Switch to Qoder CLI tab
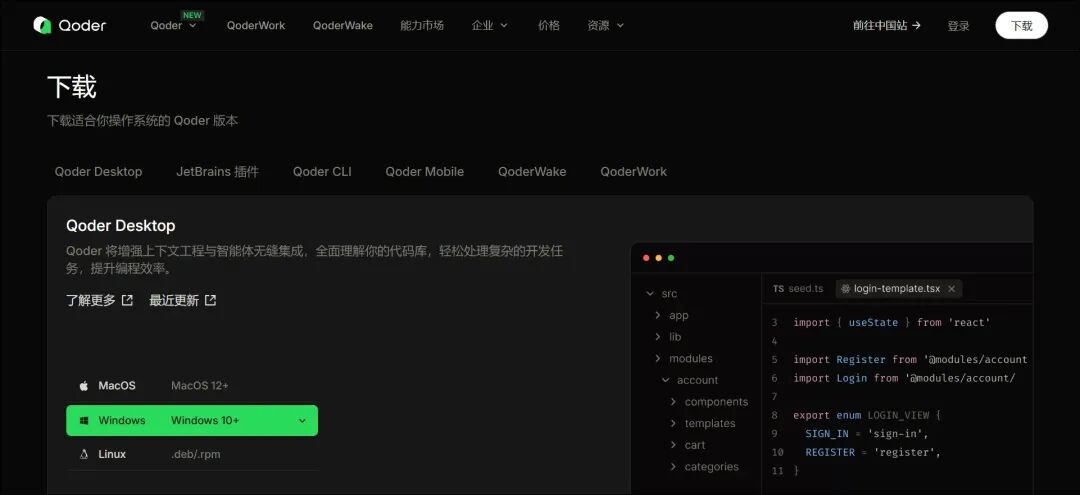The width and height of the screenshot is (1080, 495). click(322, 171)
